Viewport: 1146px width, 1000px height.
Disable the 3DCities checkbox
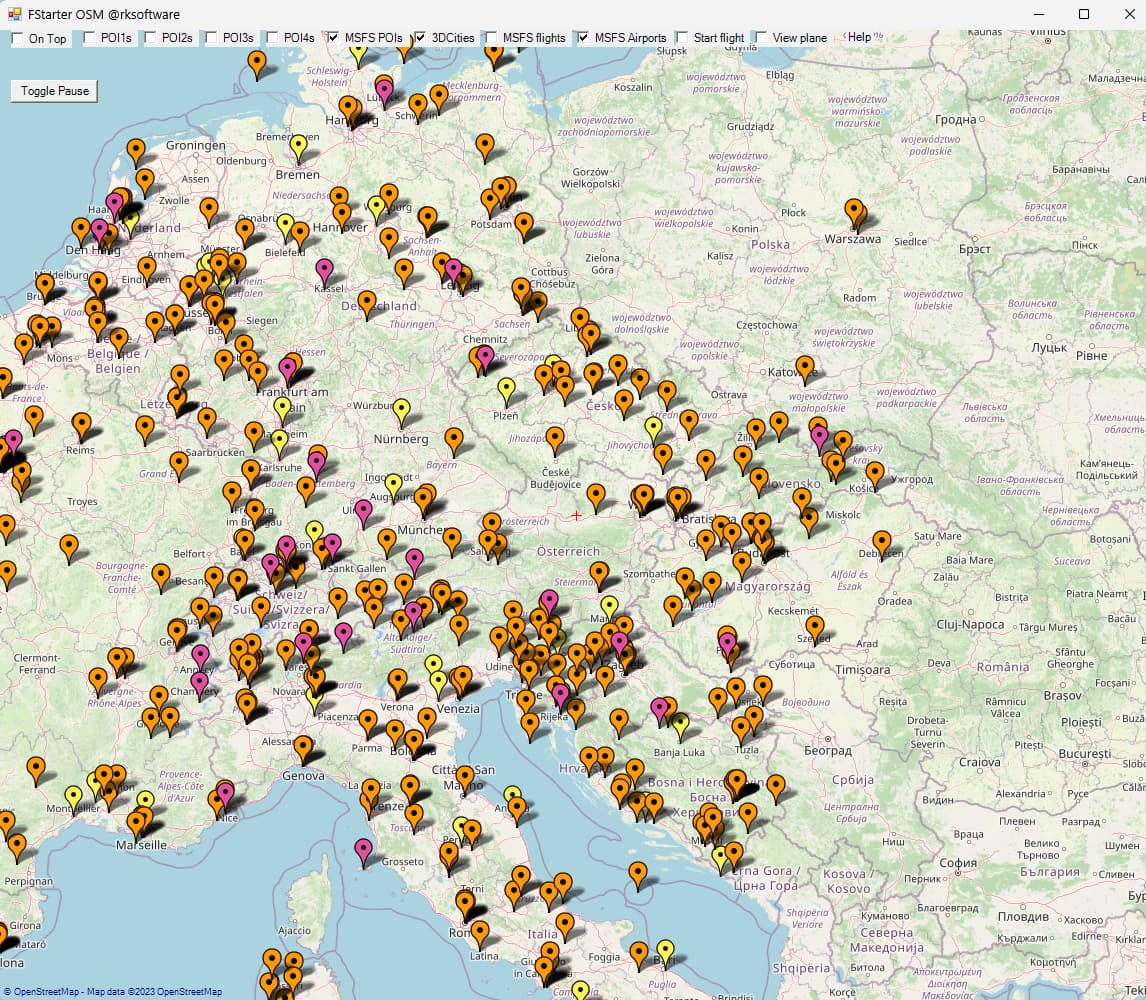(420, 38)
